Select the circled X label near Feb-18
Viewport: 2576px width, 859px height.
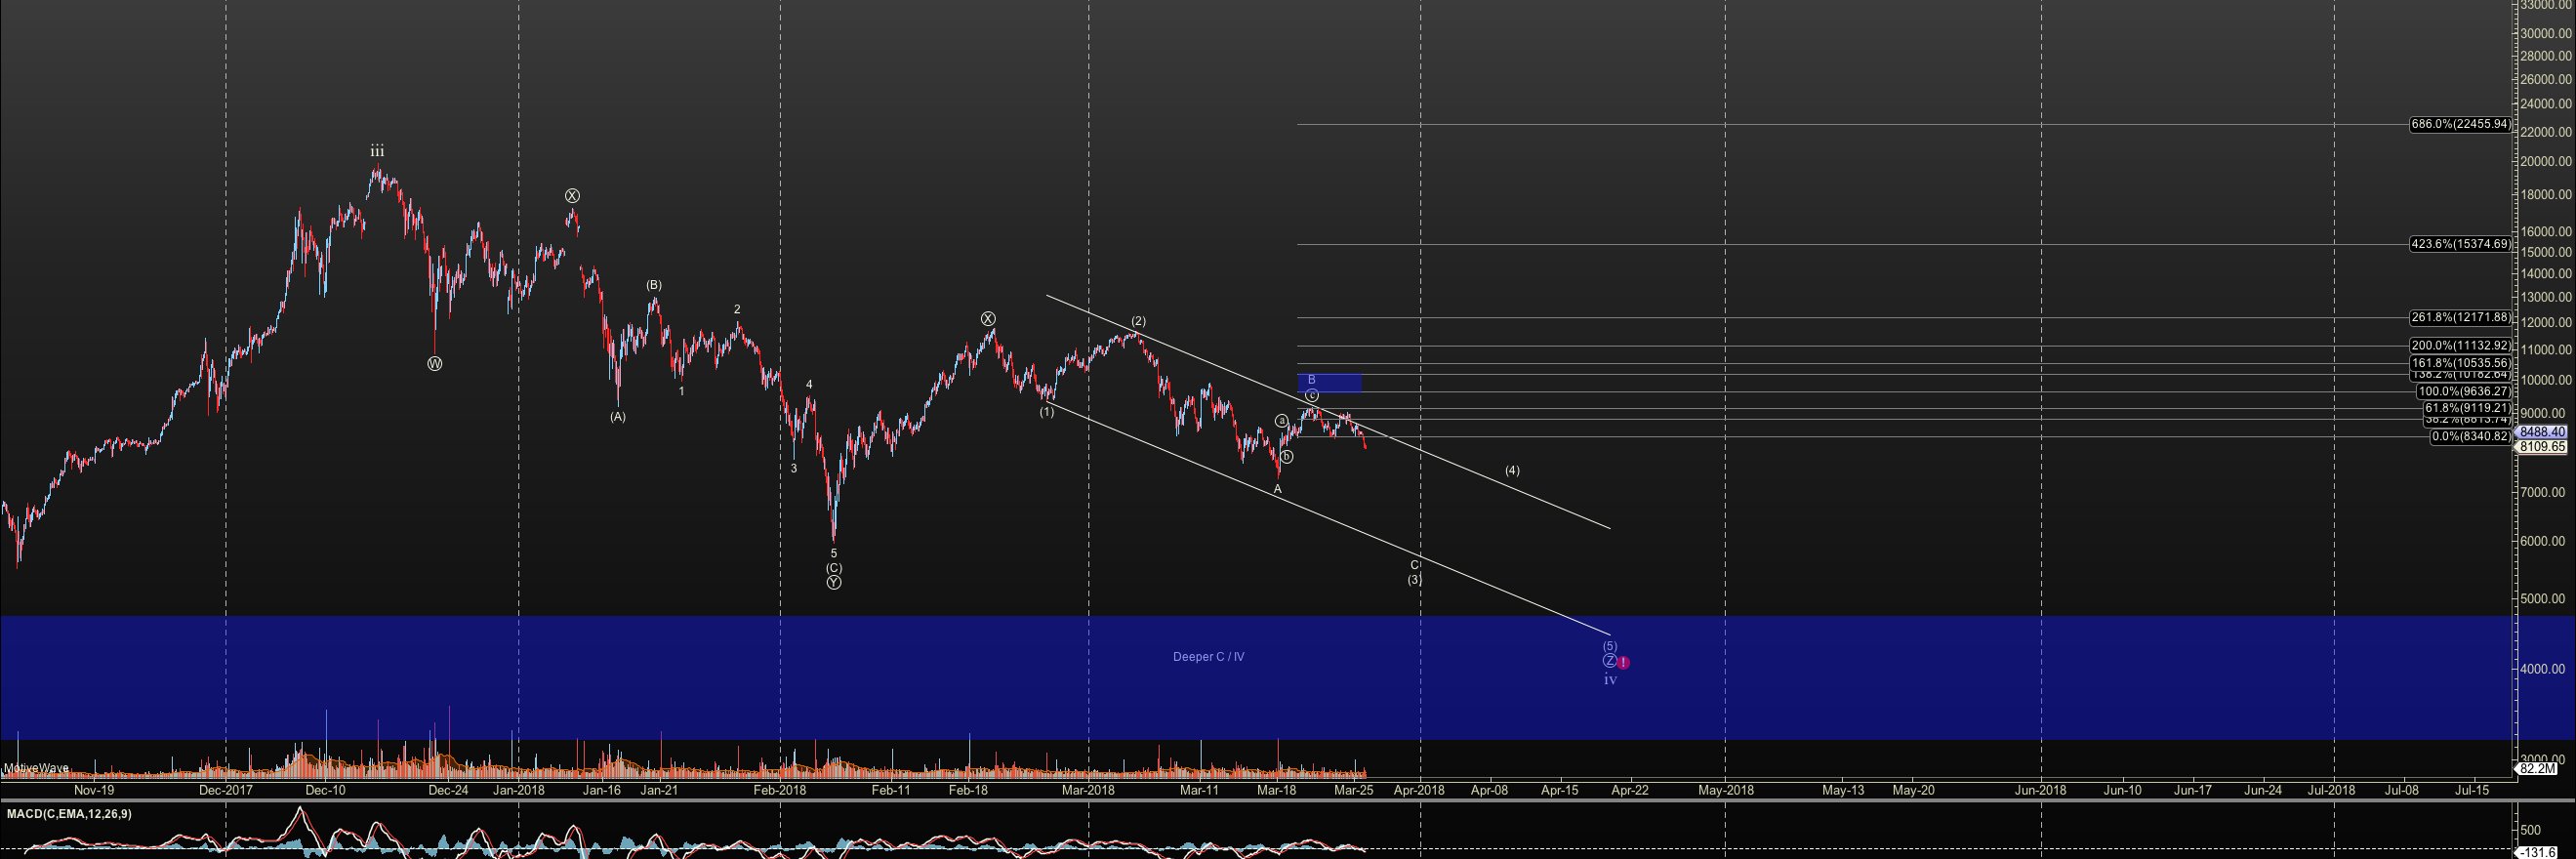pos(988,319)
